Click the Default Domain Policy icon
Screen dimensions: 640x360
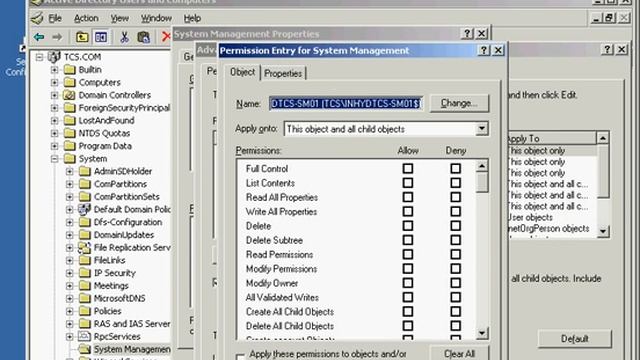[84, 209]
